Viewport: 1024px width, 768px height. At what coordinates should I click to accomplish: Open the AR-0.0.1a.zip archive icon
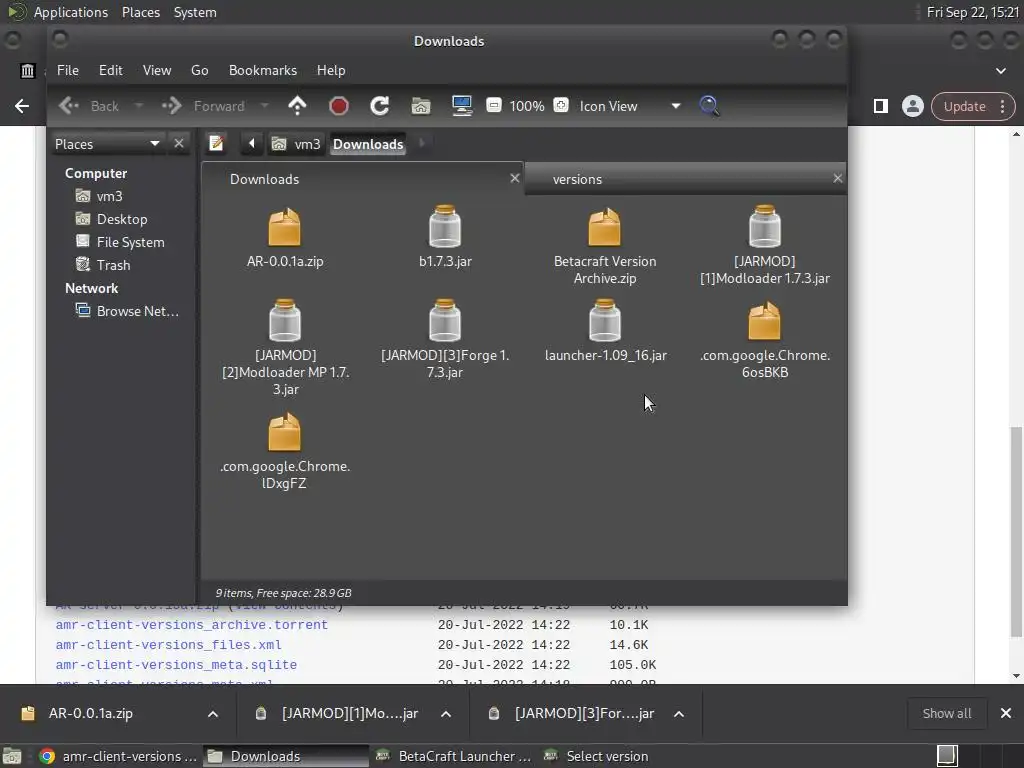tap(285, 227)
